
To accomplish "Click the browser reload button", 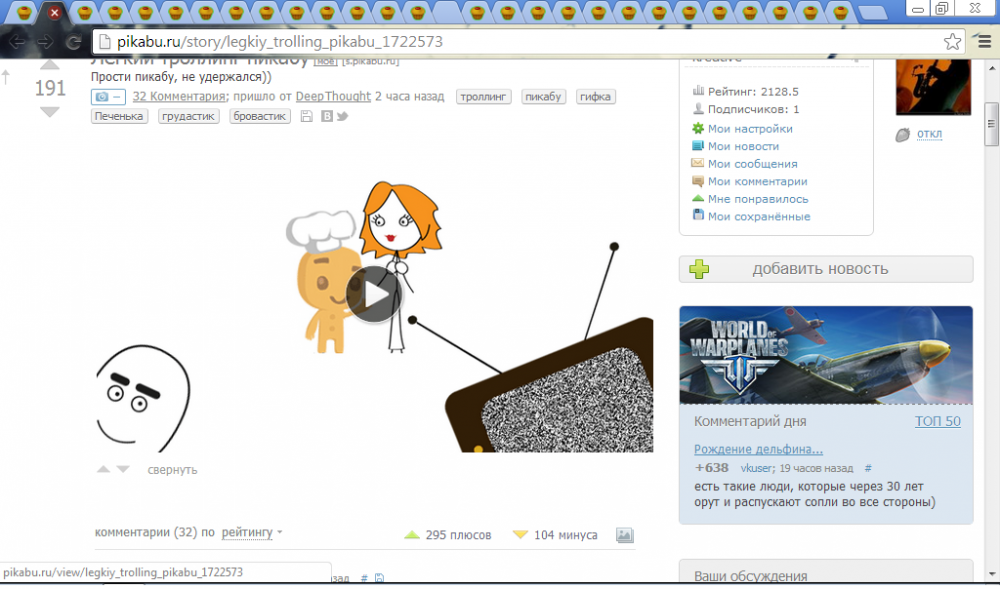I will [73, 42].
